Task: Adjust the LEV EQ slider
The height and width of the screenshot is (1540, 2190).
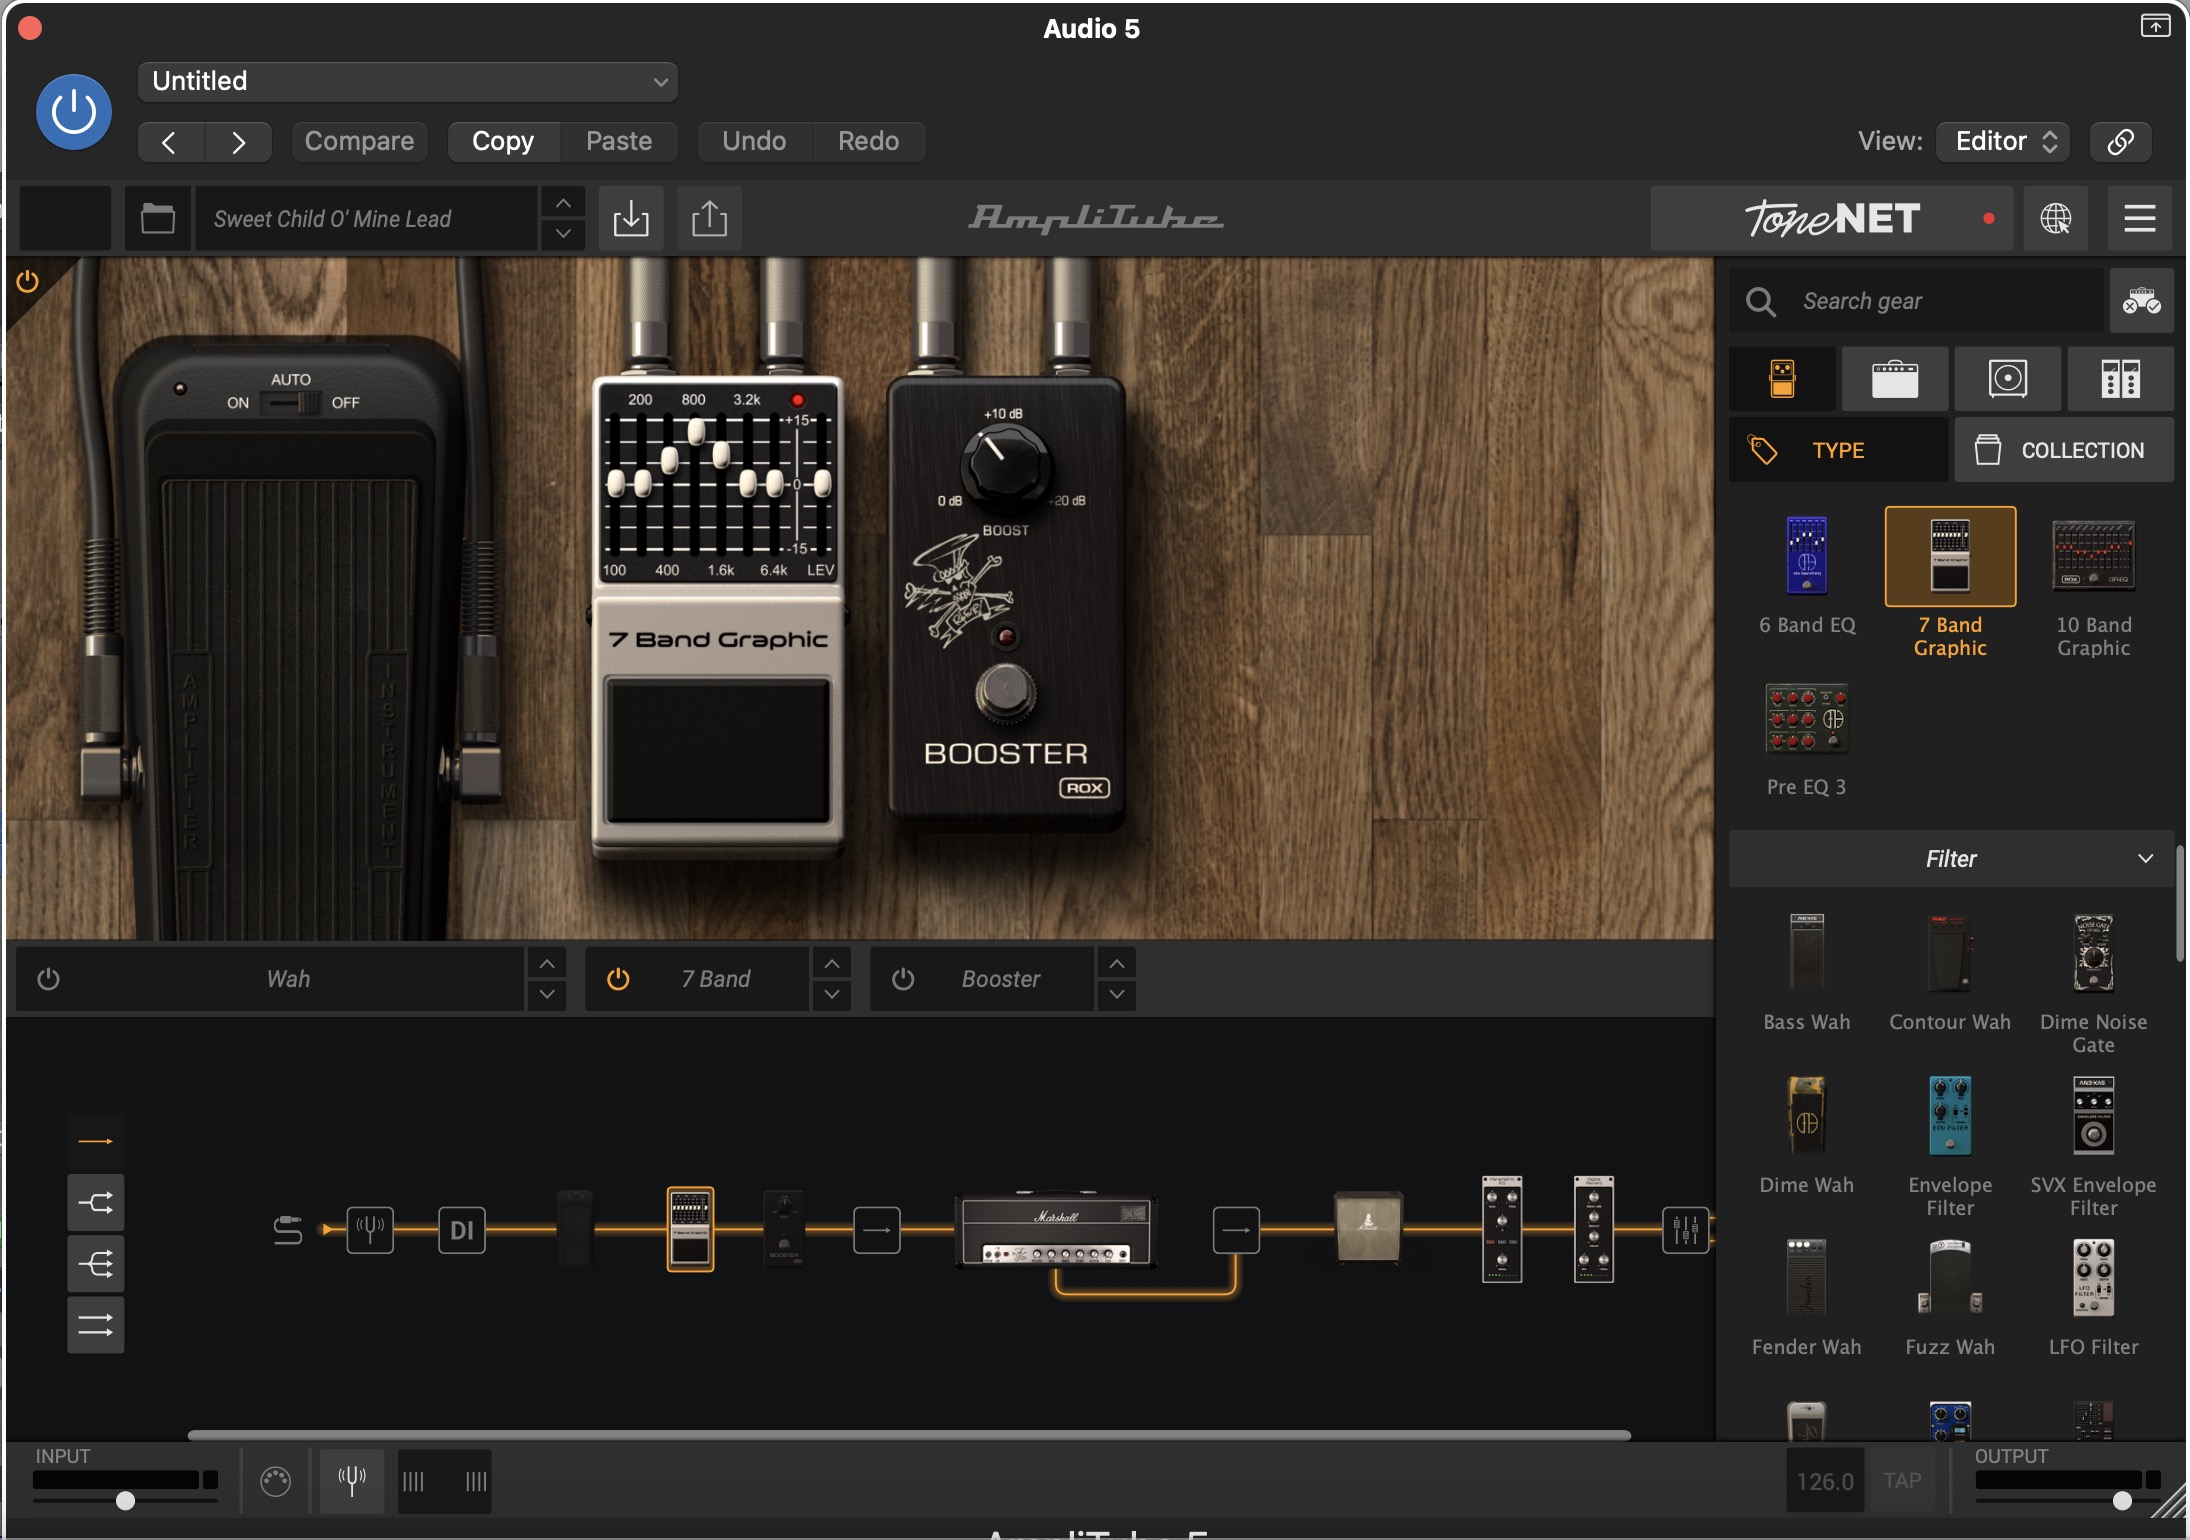Action: (x=822, y=482)
